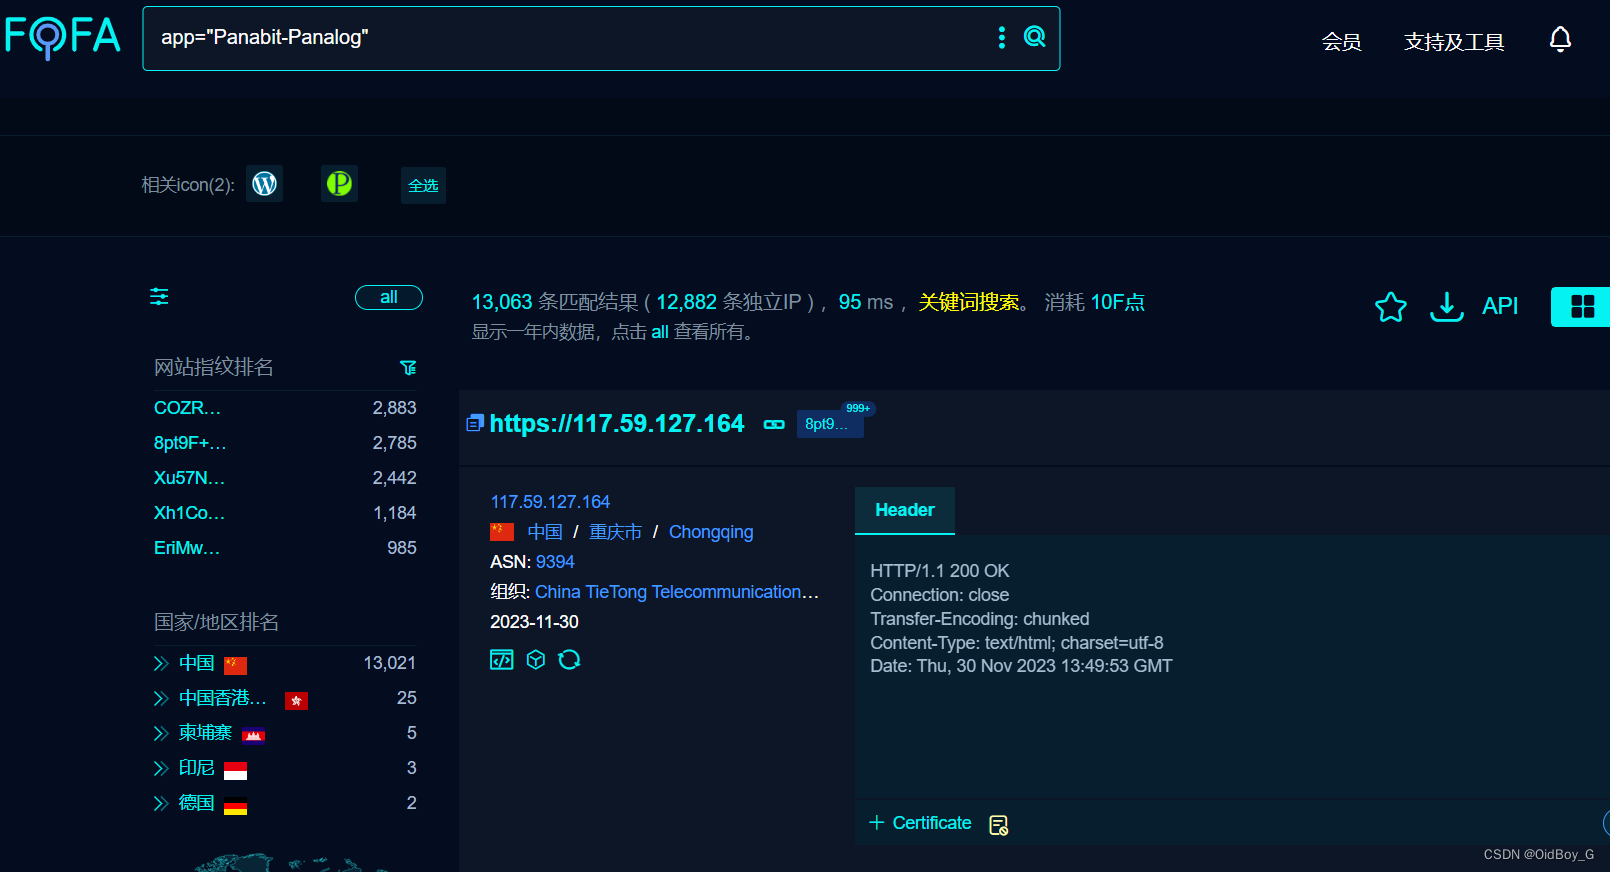Viewport: 1610px width, 872px height.
Task: Click the 中国 country link in result
Action: pyautogui.click(x=545, y=532)
